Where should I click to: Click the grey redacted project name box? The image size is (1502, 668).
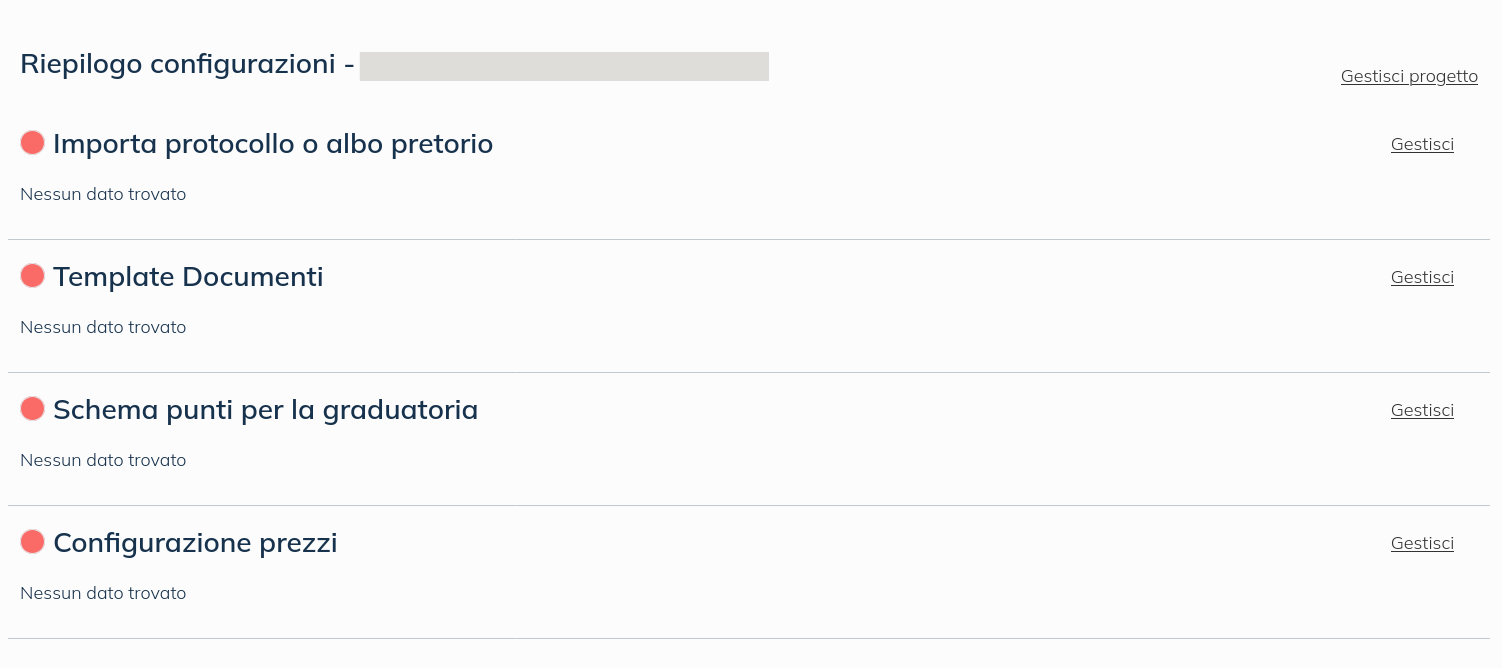(x=564, y=66)
